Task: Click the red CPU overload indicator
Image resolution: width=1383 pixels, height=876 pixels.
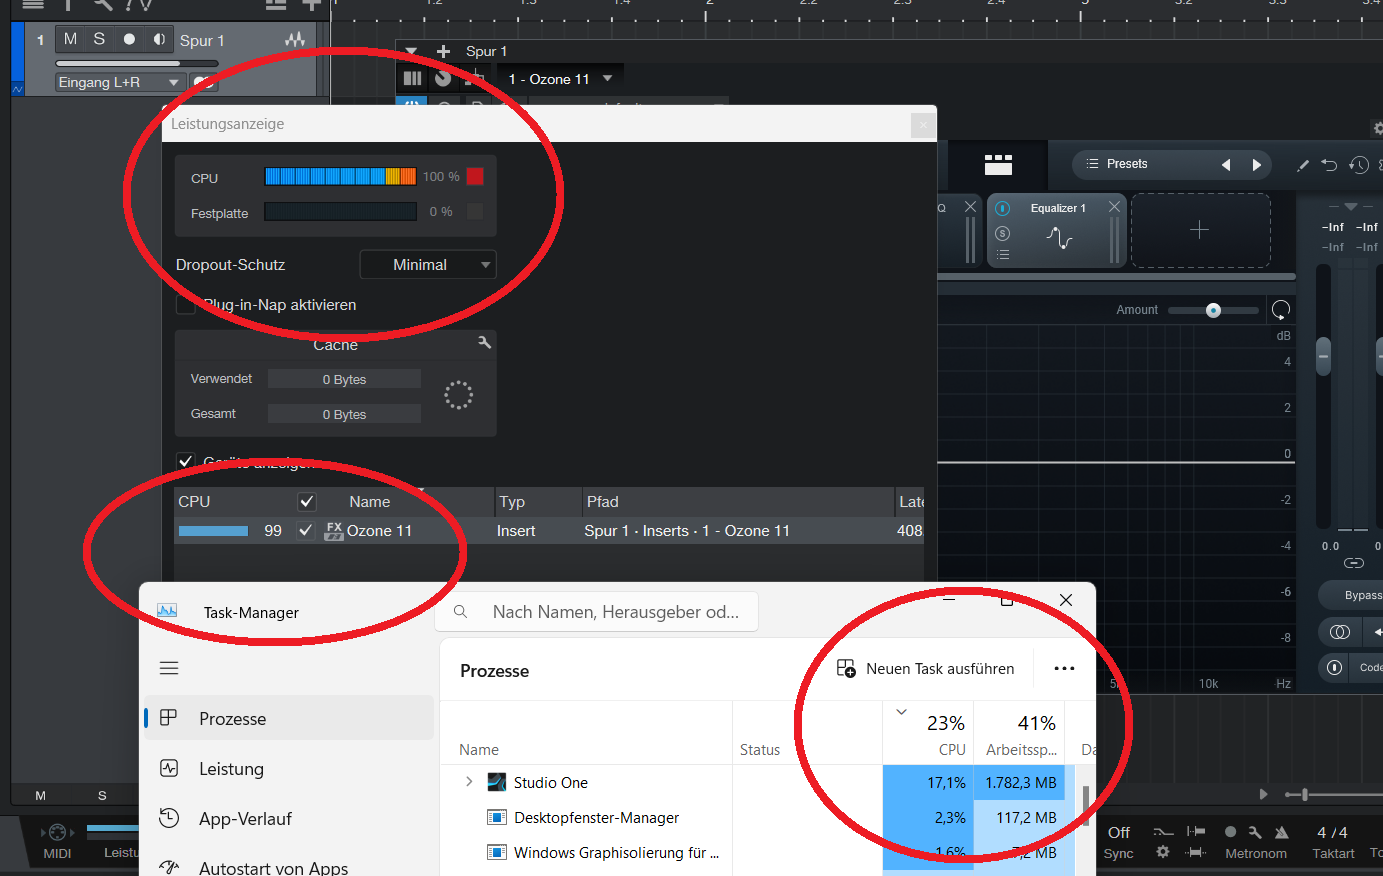Action: point(475,176)
